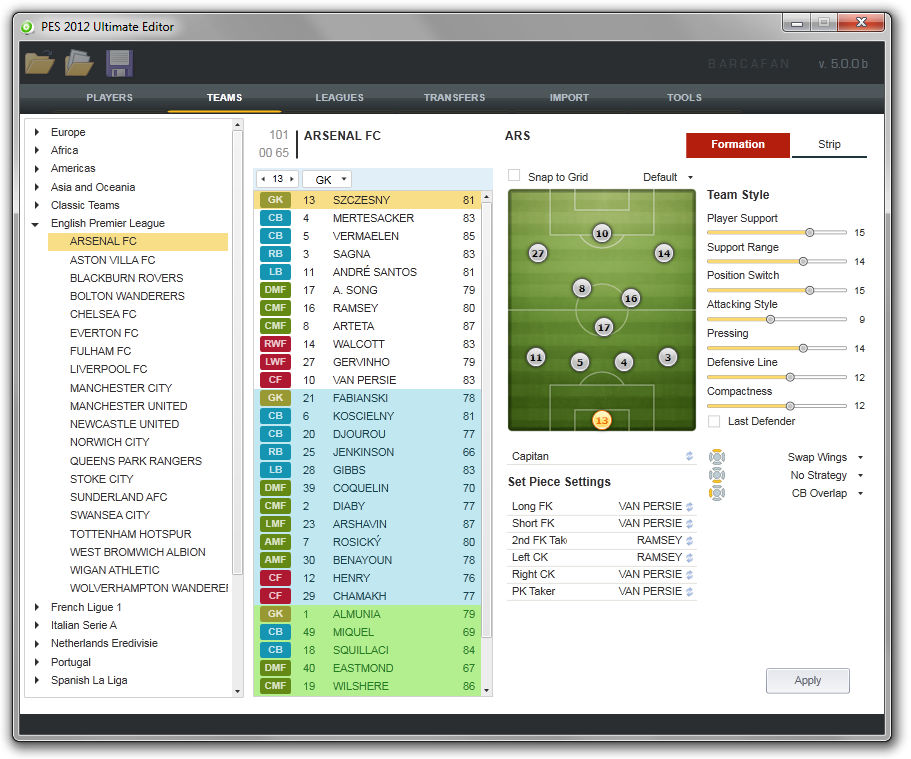This screenshot has height=759, width=911.
Task: Adjust the Pressing slider
Action: pos(802,348)
